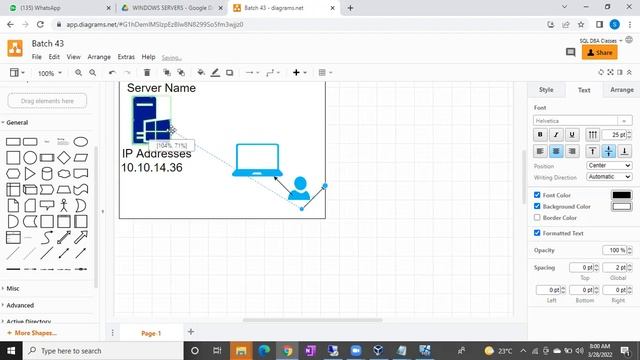The height and width of the screenshot is (360, 640).
Task: Align text to the bottom
Action: [x=624, y=151]
